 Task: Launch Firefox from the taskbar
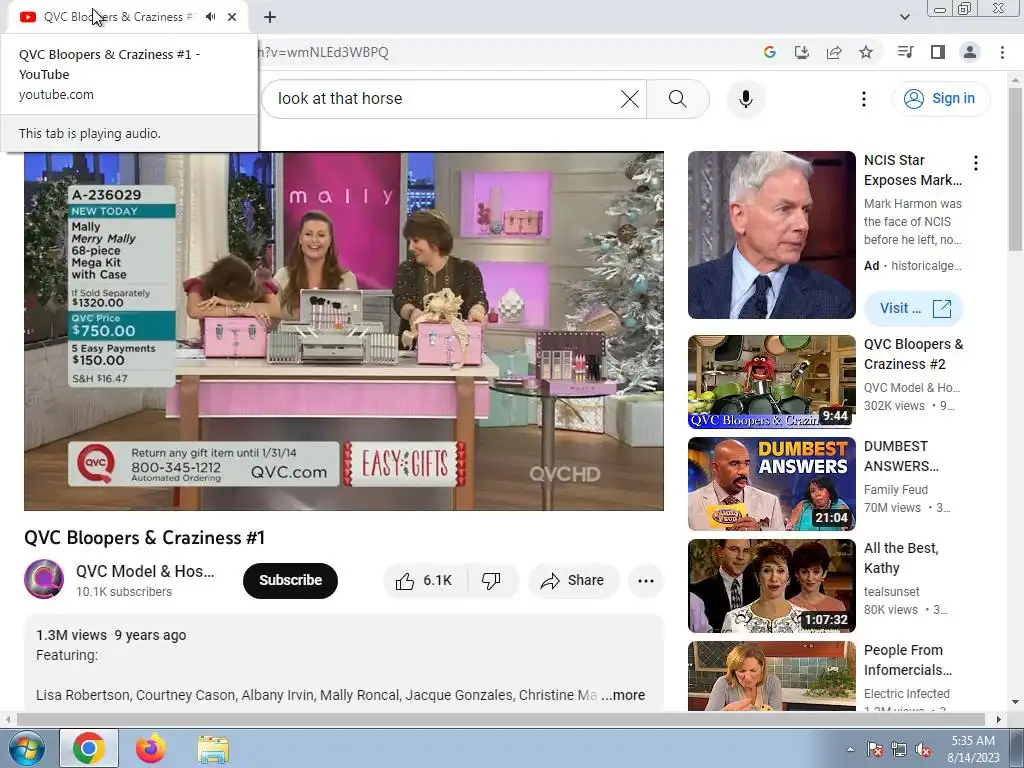tap(151, 748)
